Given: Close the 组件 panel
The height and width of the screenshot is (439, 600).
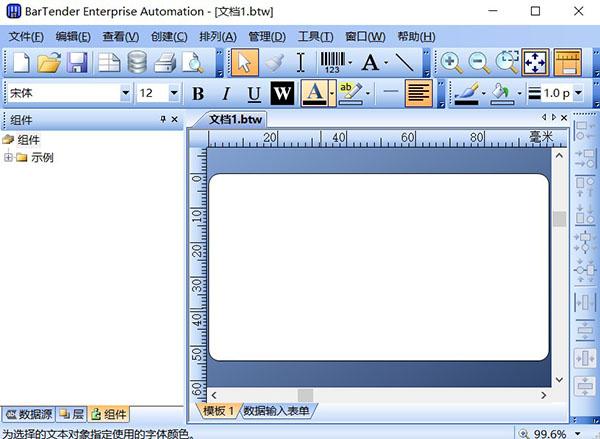Looking at the screenshot, I should point(174,119).
